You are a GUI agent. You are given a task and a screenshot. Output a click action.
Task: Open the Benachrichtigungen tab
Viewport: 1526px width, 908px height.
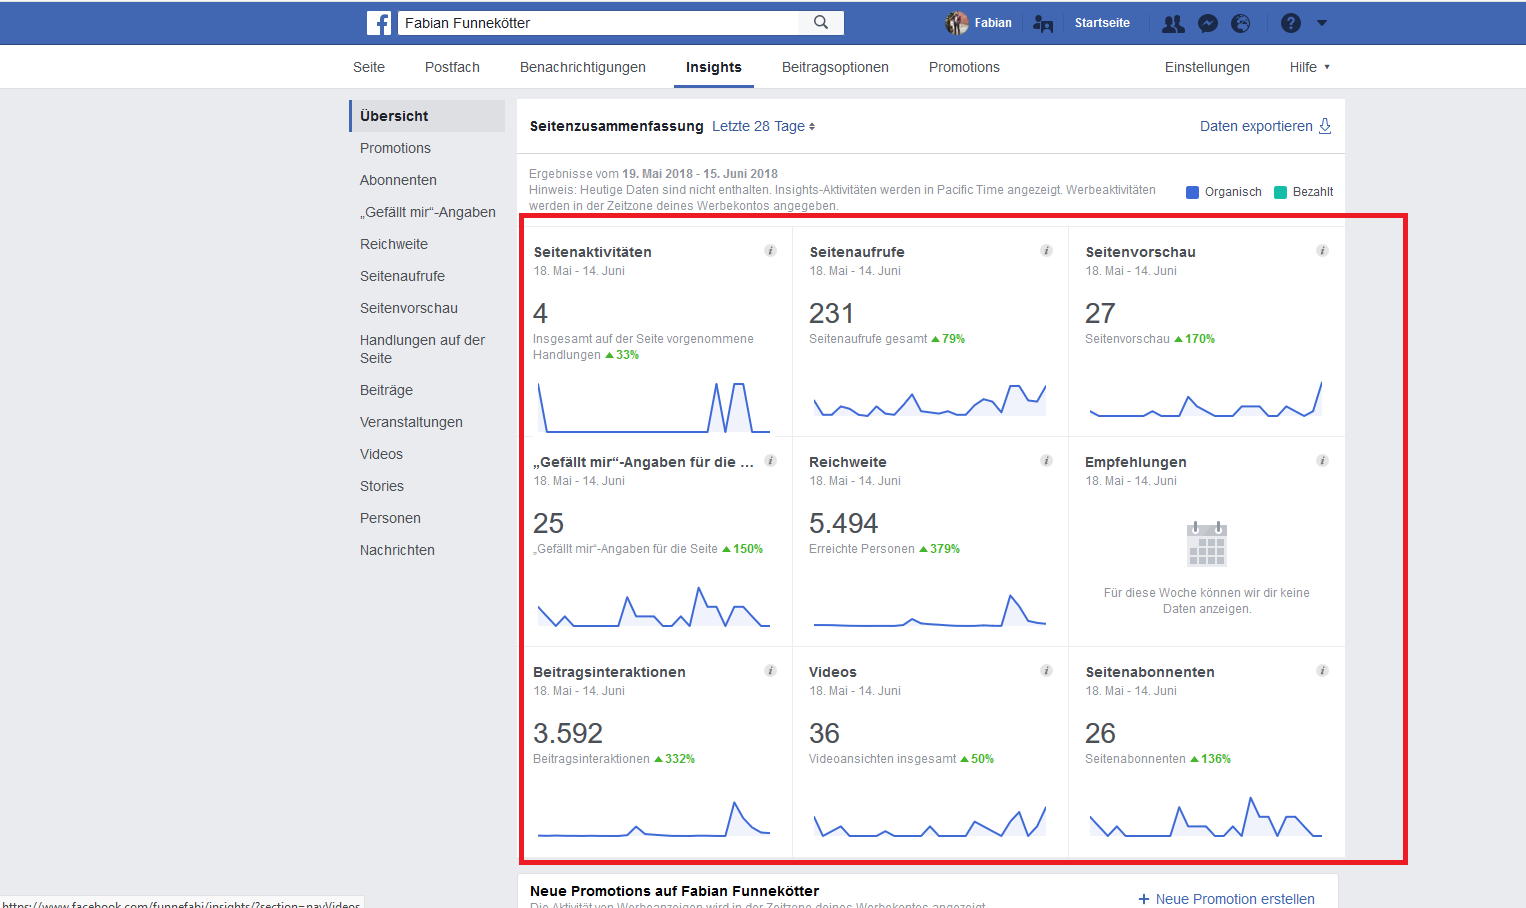[x=583, y=67]
